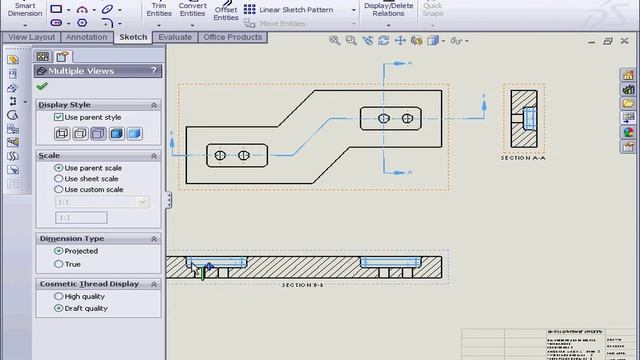Open the File Explorer folder task pane
The image size is (640, 360).
[x=628, y=104]
